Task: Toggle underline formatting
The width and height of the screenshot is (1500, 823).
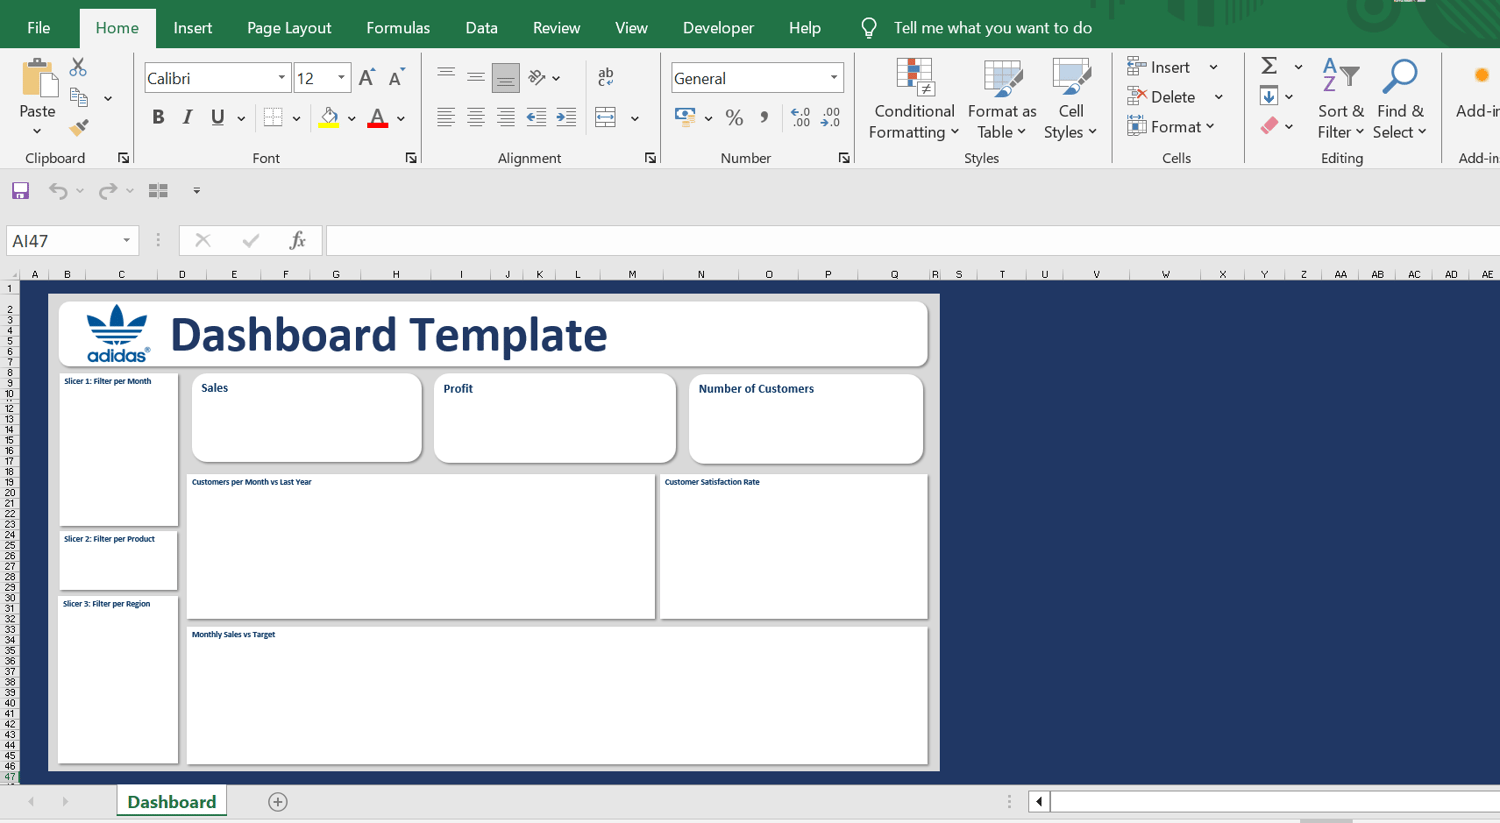Action: [x=217, y=118]
